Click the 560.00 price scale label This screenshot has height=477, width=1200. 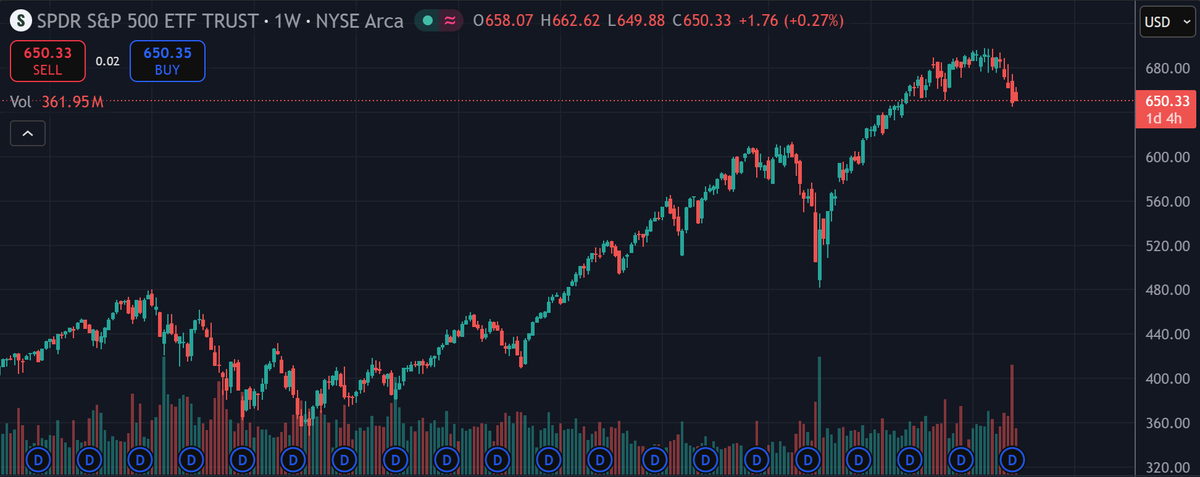click(1166, 201)
